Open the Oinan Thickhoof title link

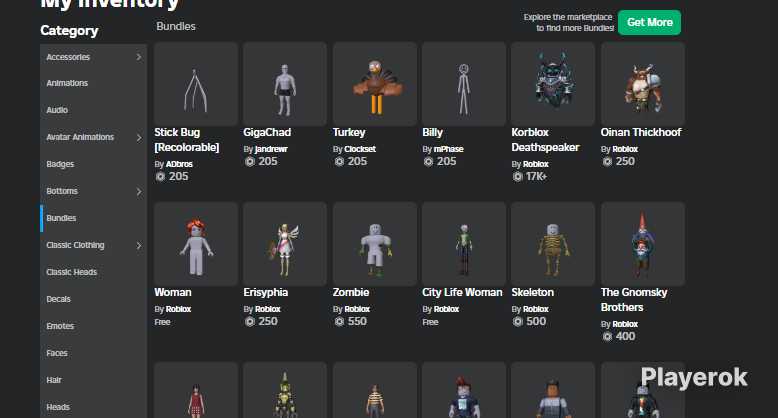coord(641,133)
